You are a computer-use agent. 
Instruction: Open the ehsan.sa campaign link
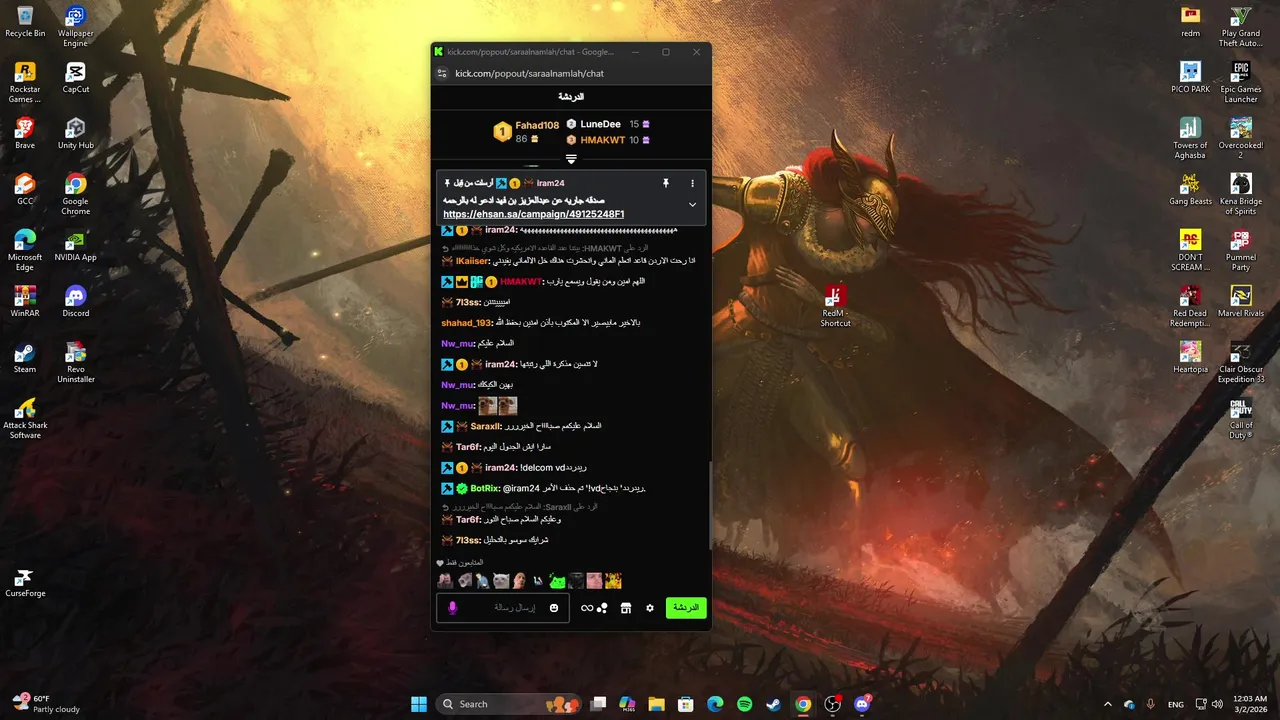[x=534, y=214]
